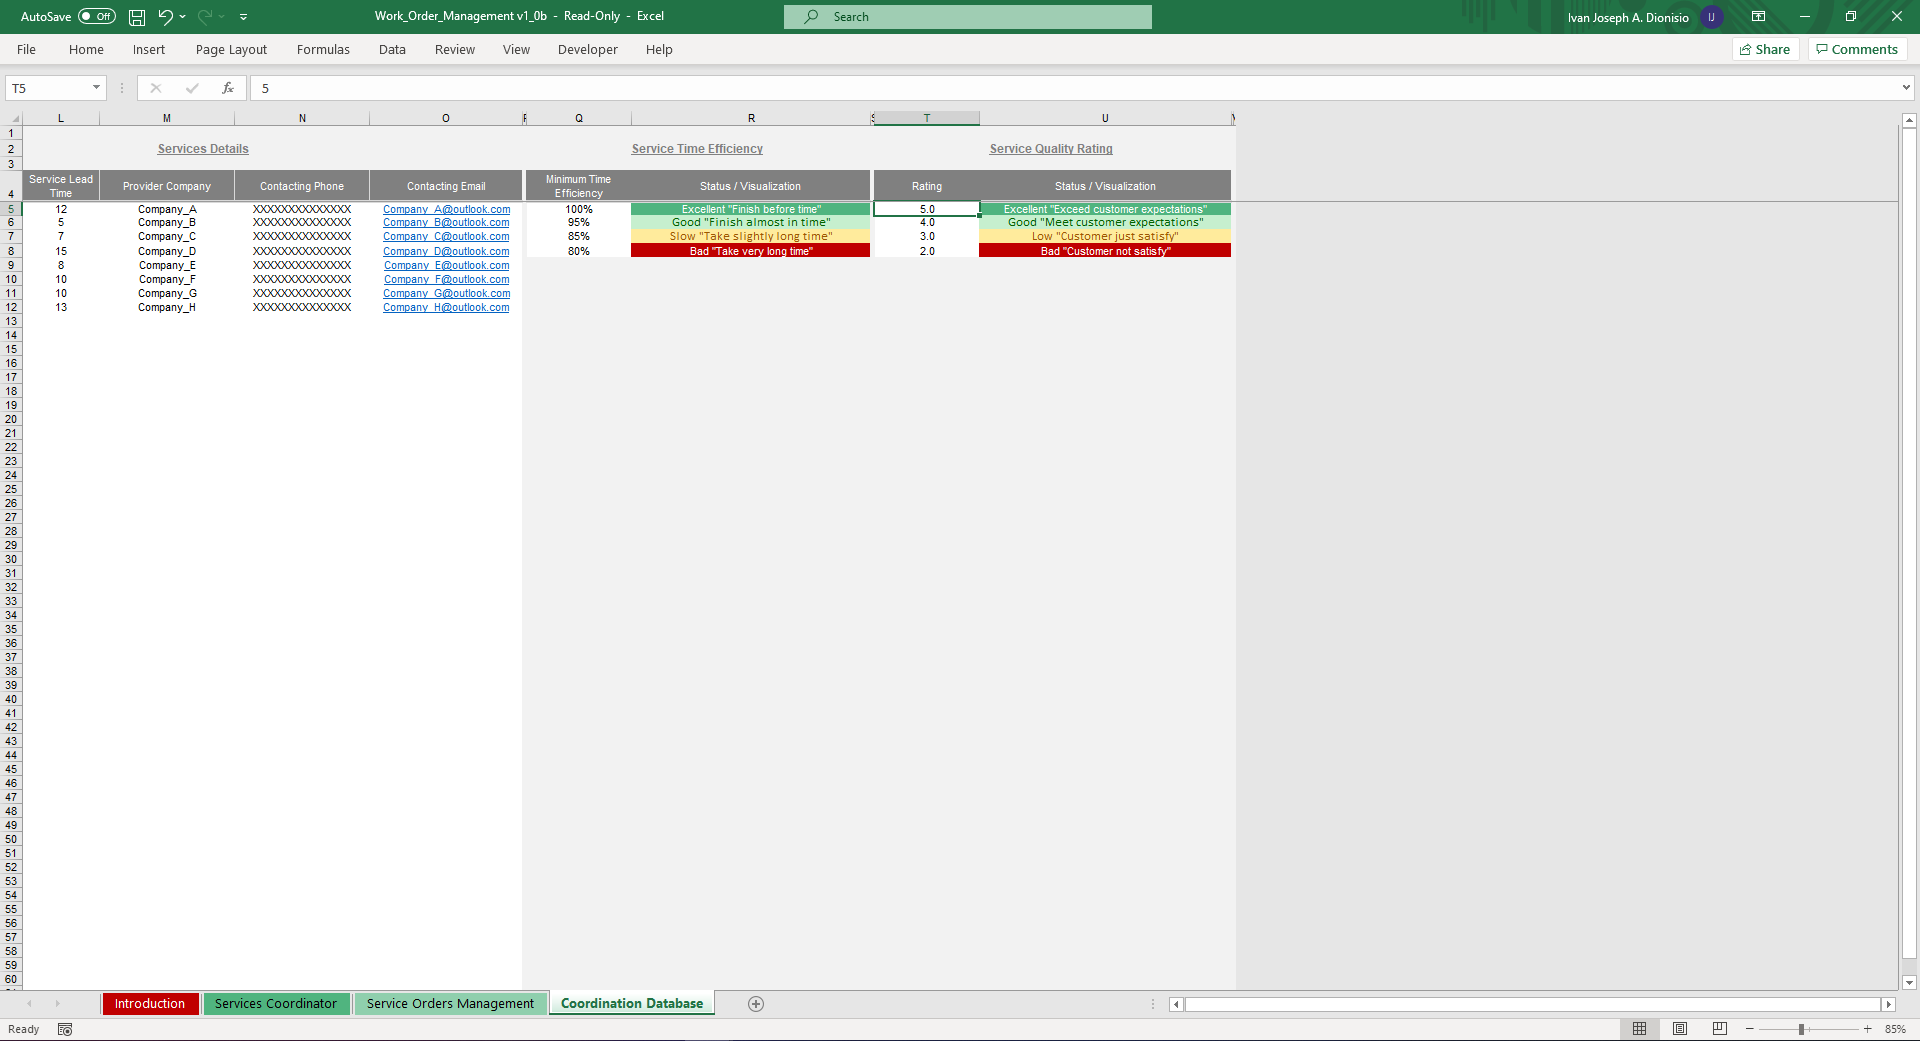This screenshot has width=1920, height=1041.
Task: Click the vertical scrollbar down arrow
Action: [x=1909, y=983]
